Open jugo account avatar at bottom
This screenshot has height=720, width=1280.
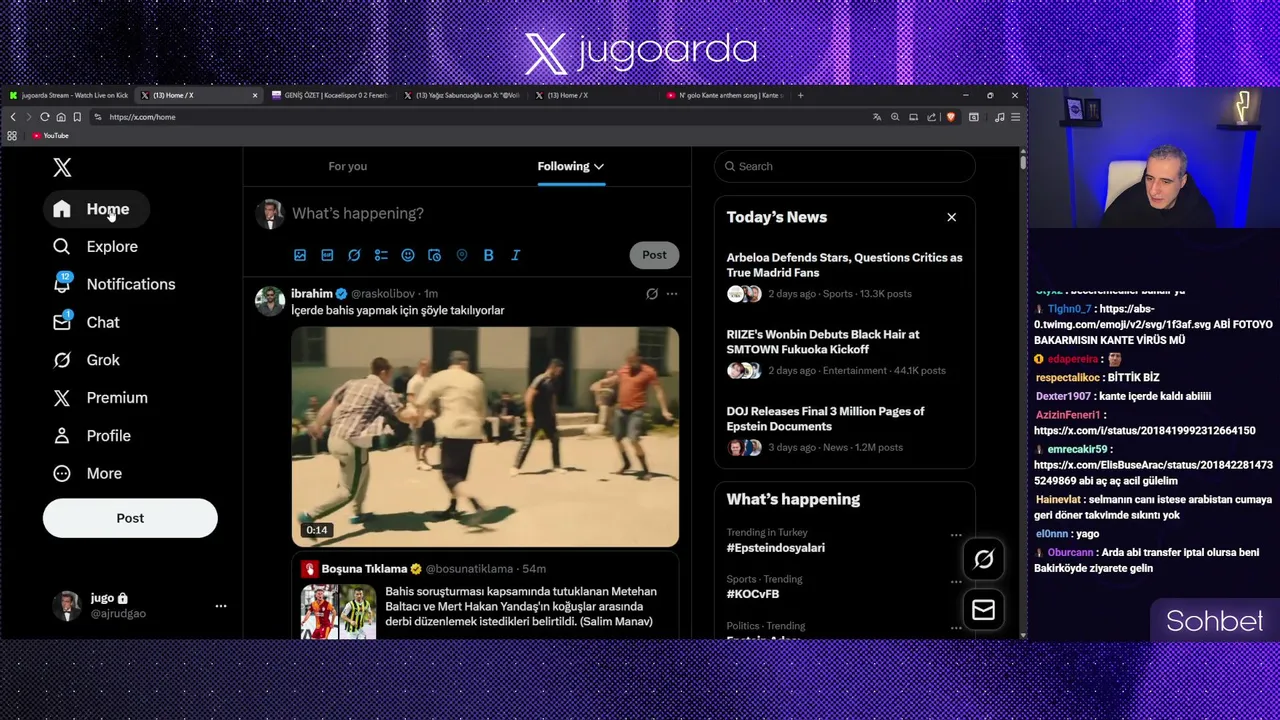[x=67, y=605]
